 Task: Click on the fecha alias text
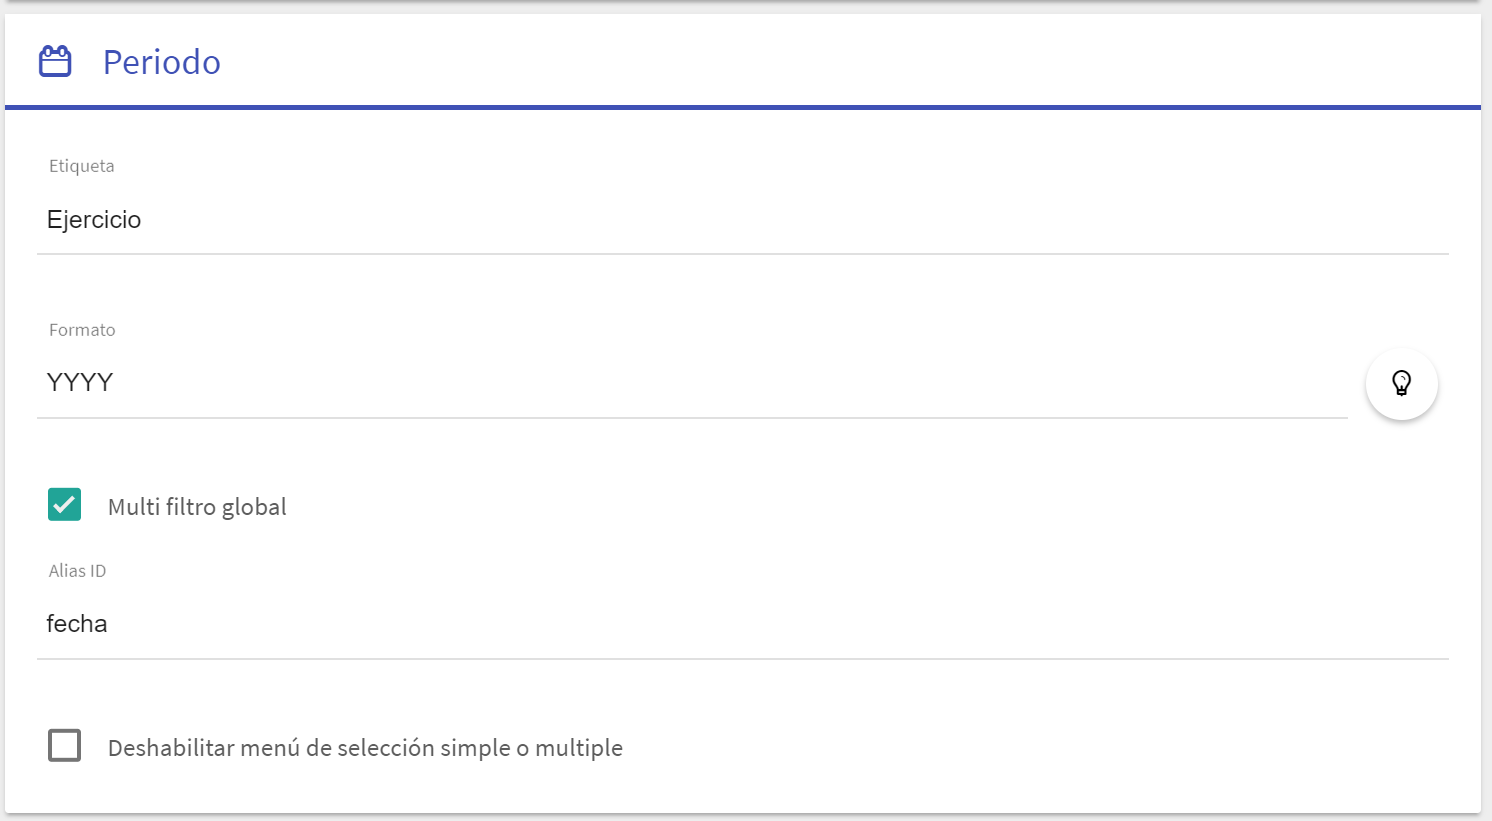click(x=77, y=624)
